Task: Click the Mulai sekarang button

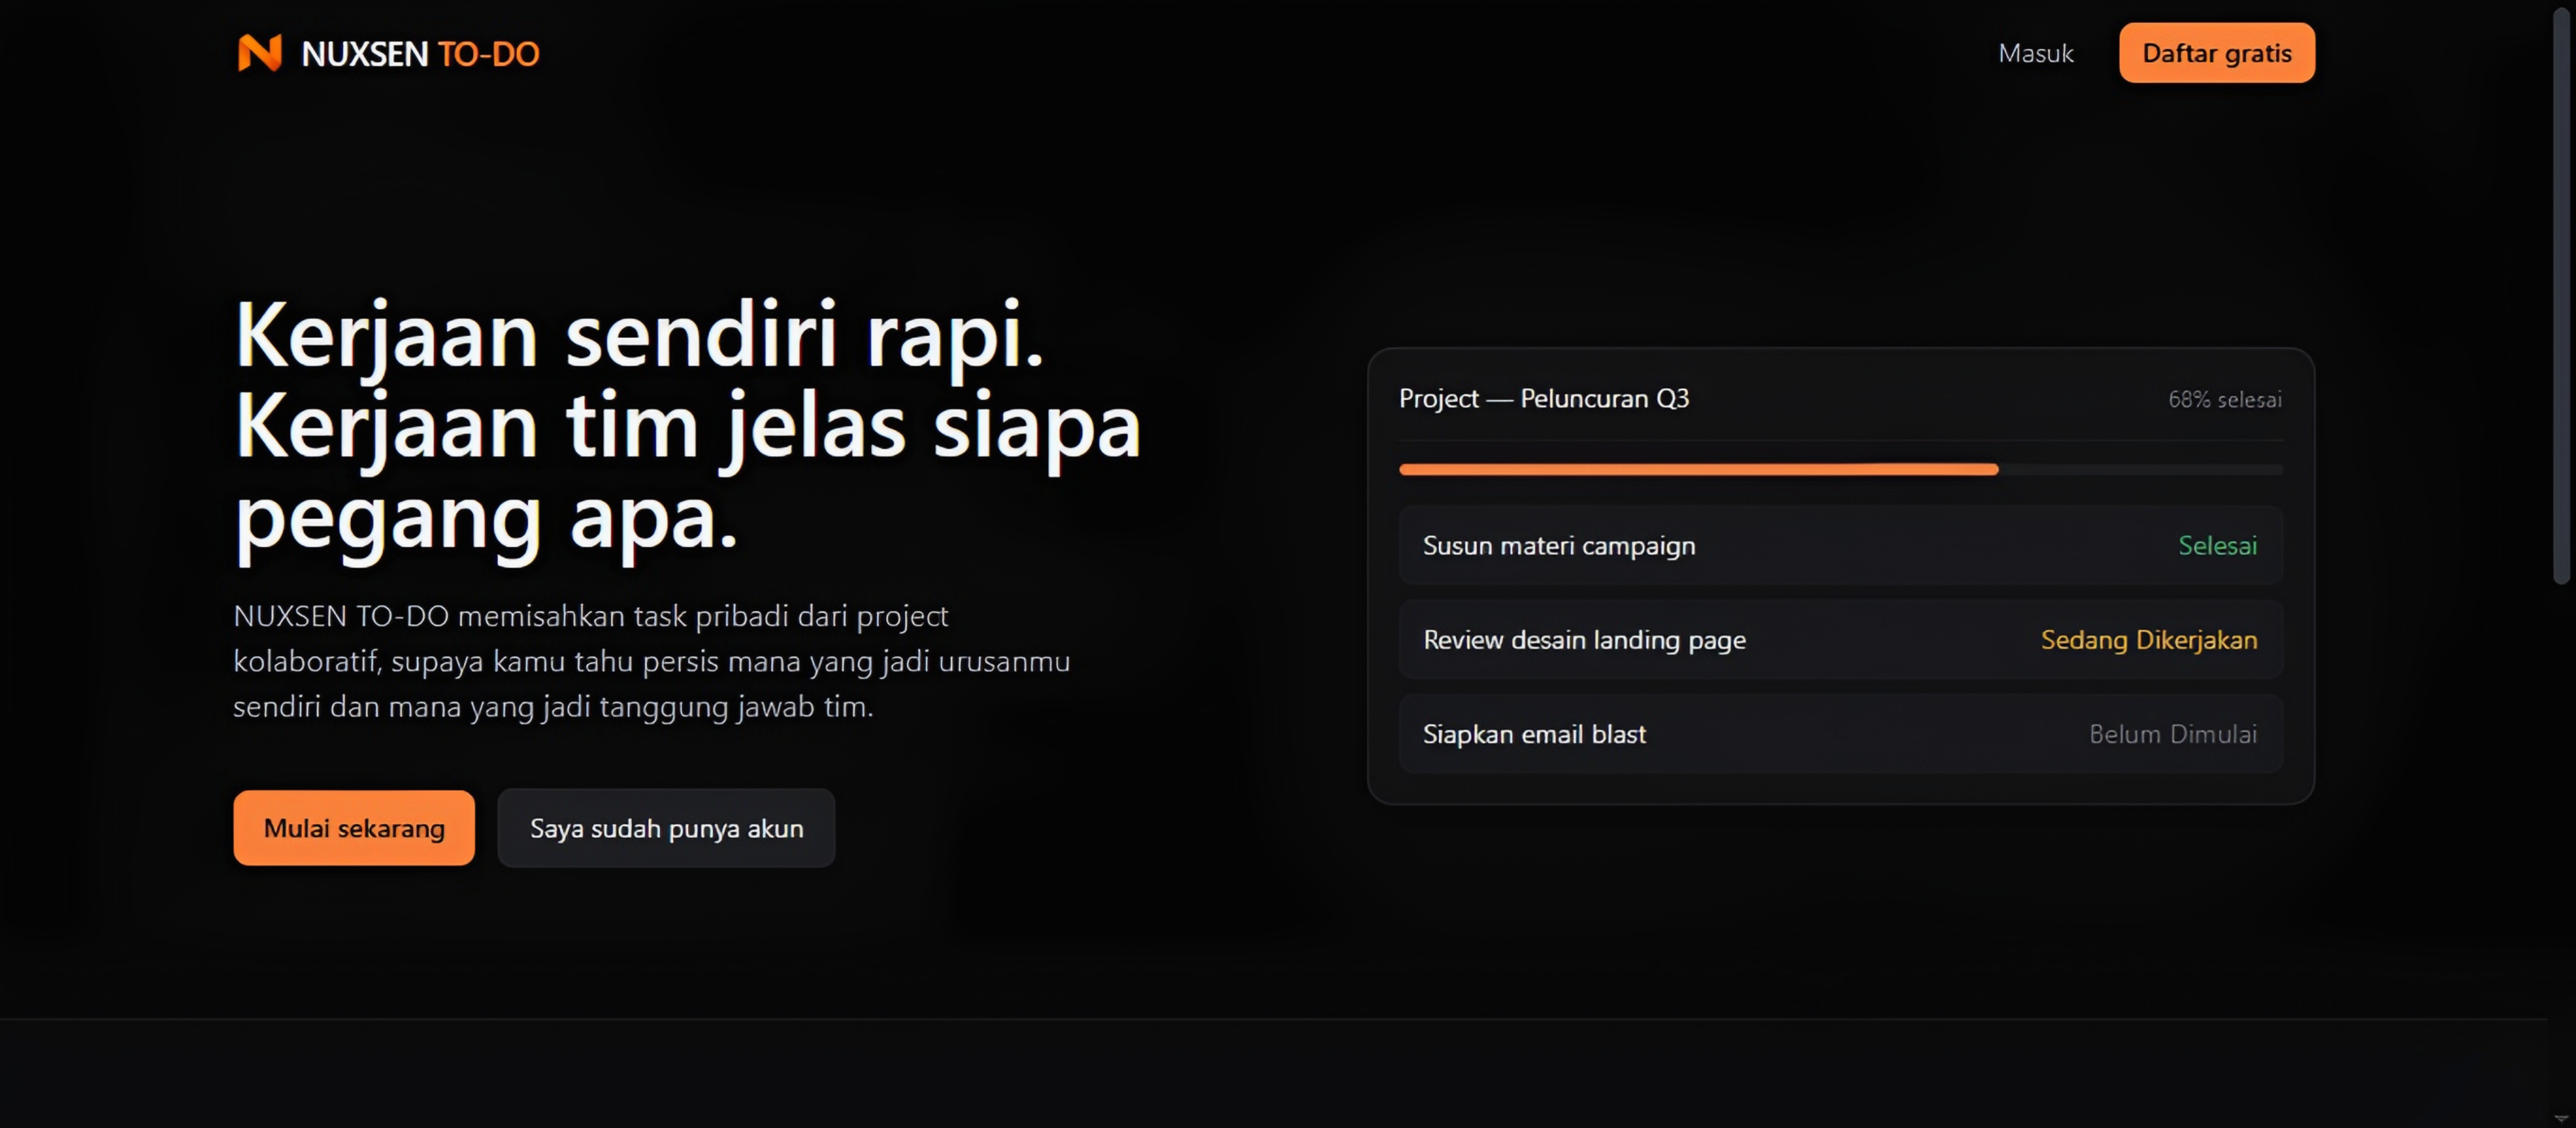Action: click(354, 828)
